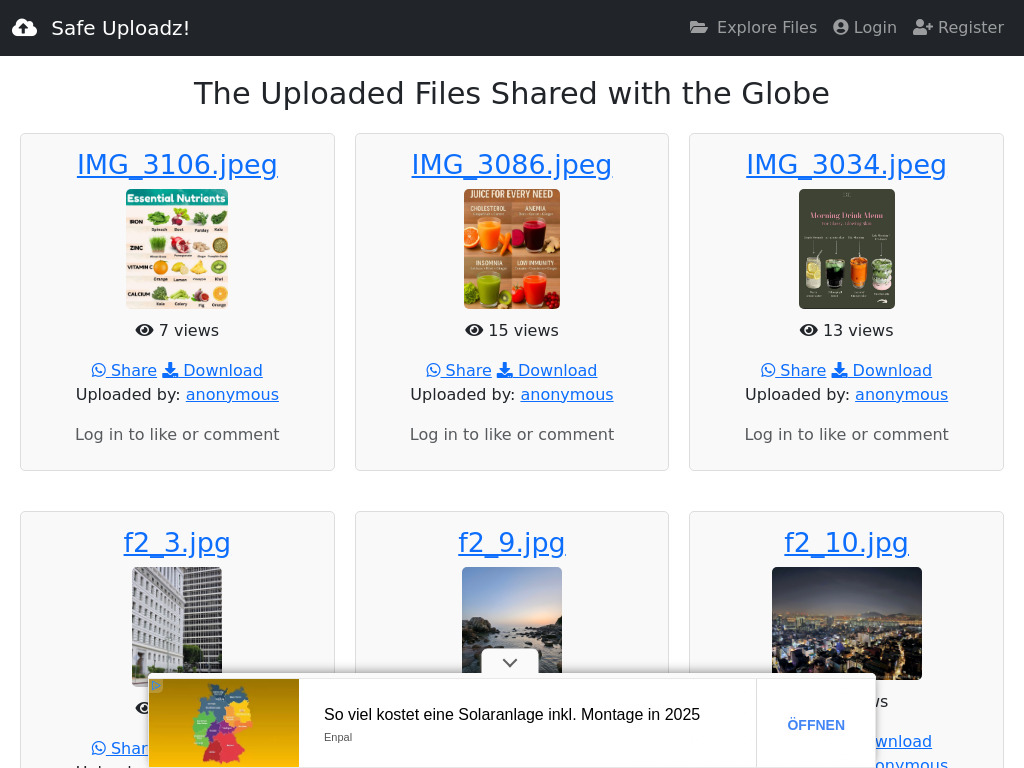Screen dimensions: 1024x768
Task: Click the Enpal solar map image in the ad
Action: pos(224,723)
